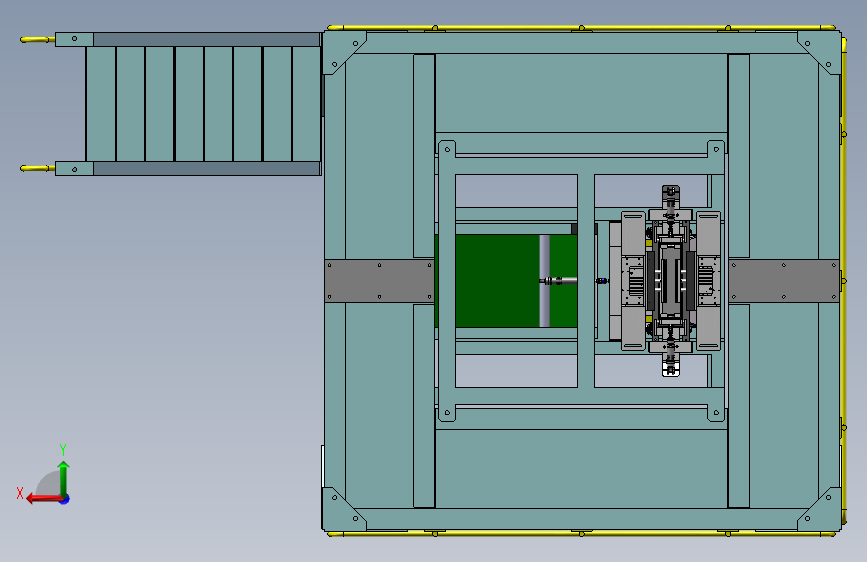Image resolution: width=867 pixels, height=562 pixels.
Task: Click the green 'Y' axis label
Action: pyautogui.click(x=63, y=450)
